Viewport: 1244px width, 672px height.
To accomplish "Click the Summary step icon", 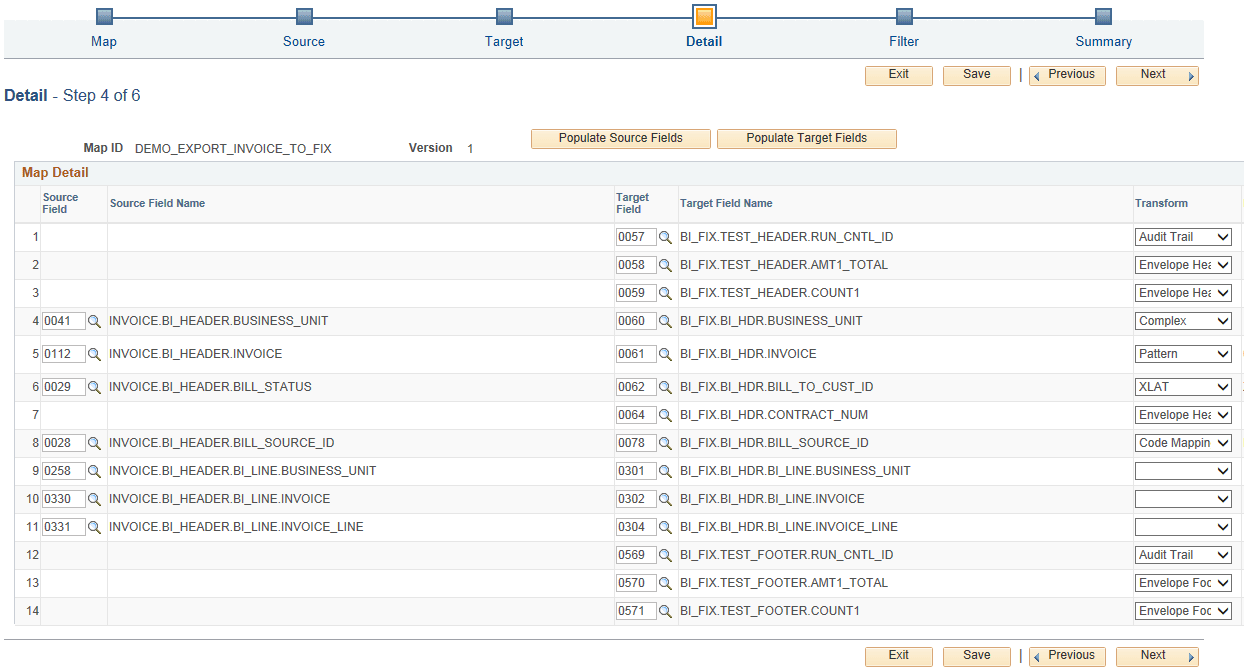I will (1103, 16).
